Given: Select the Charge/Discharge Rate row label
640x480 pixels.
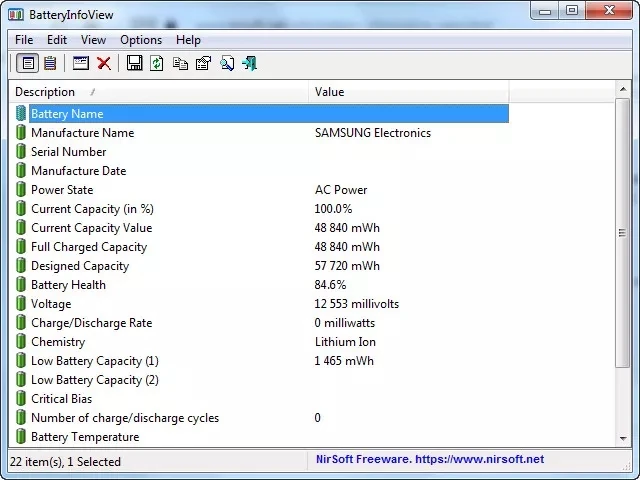Looking at the screenshot, I should pos(91,323).
